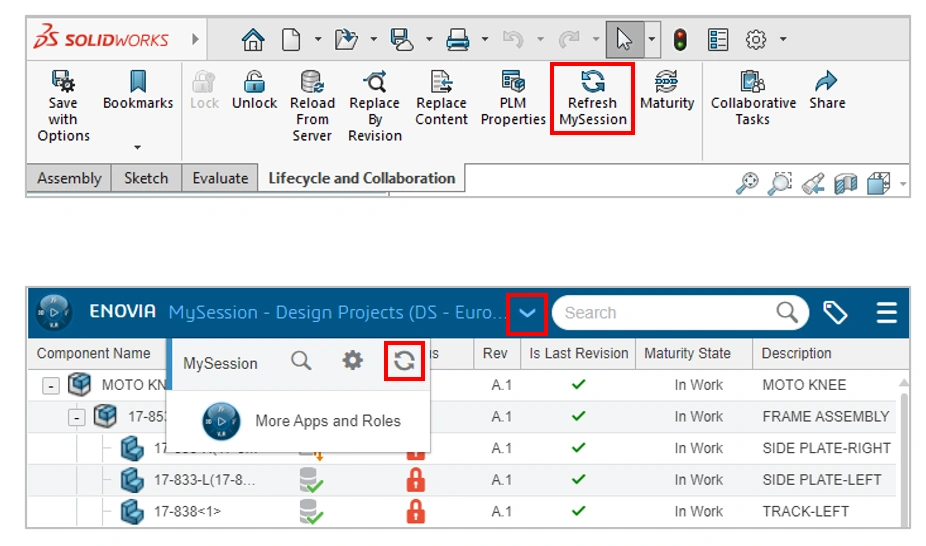Click Refresh MySession in the ribbon
This screenshot has width=926, height=546.
[592, 98]
